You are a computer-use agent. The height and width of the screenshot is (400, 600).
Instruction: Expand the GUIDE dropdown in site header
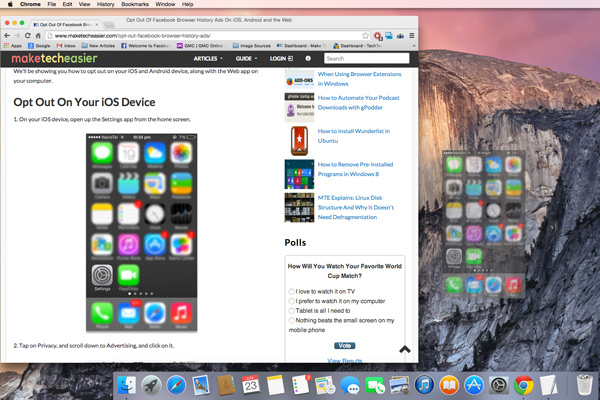coord(246,59)
